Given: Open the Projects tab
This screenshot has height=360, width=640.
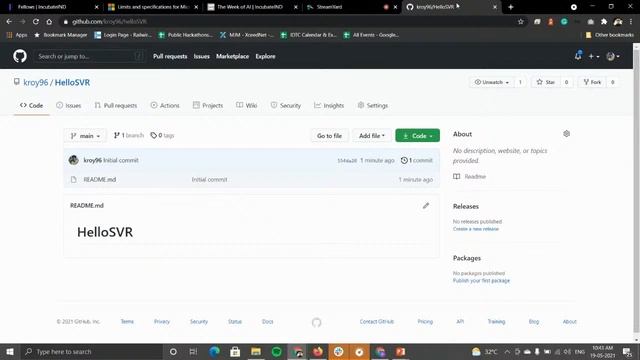Looking at the screenshot, I should 208,105.
